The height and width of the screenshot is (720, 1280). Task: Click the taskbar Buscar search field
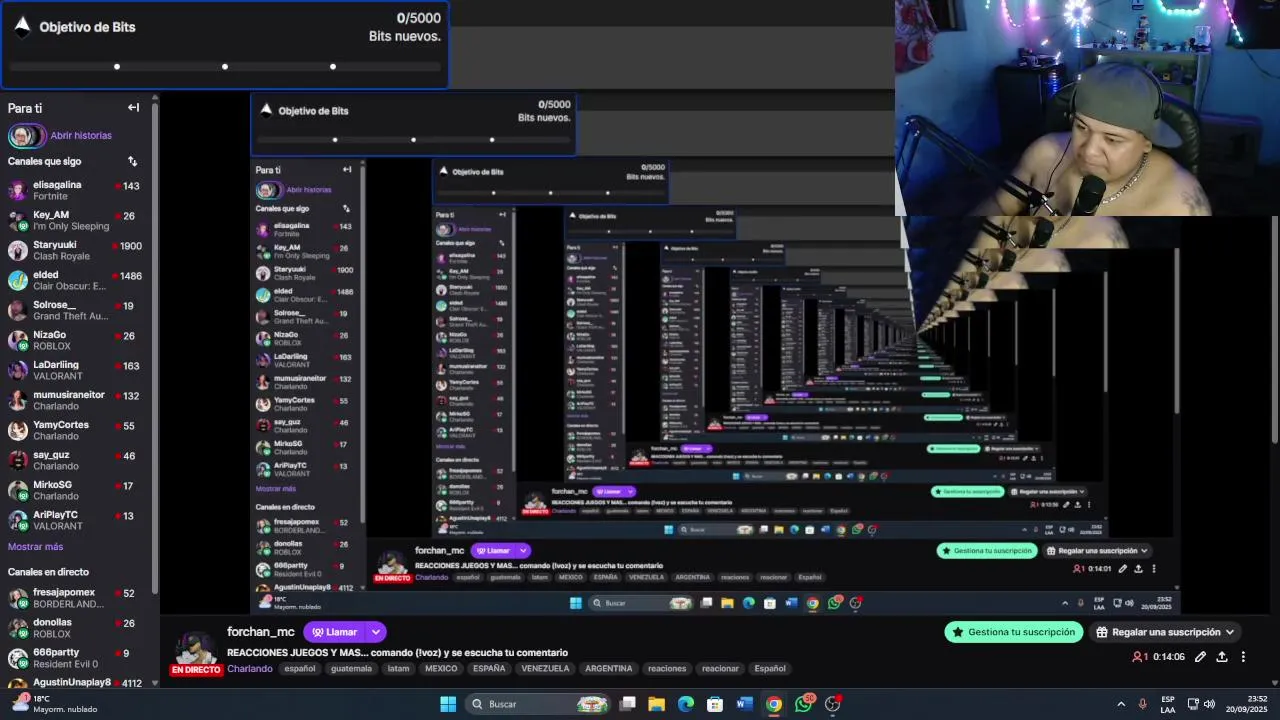[539, 704]
